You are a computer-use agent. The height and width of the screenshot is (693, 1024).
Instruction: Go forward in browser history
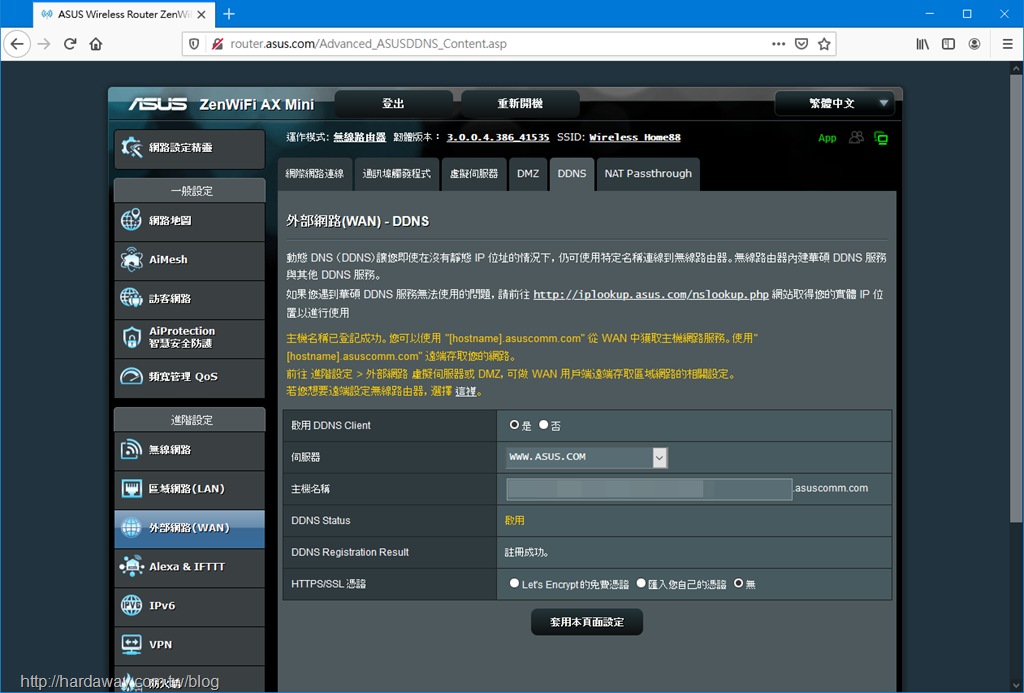pos(44,44)
